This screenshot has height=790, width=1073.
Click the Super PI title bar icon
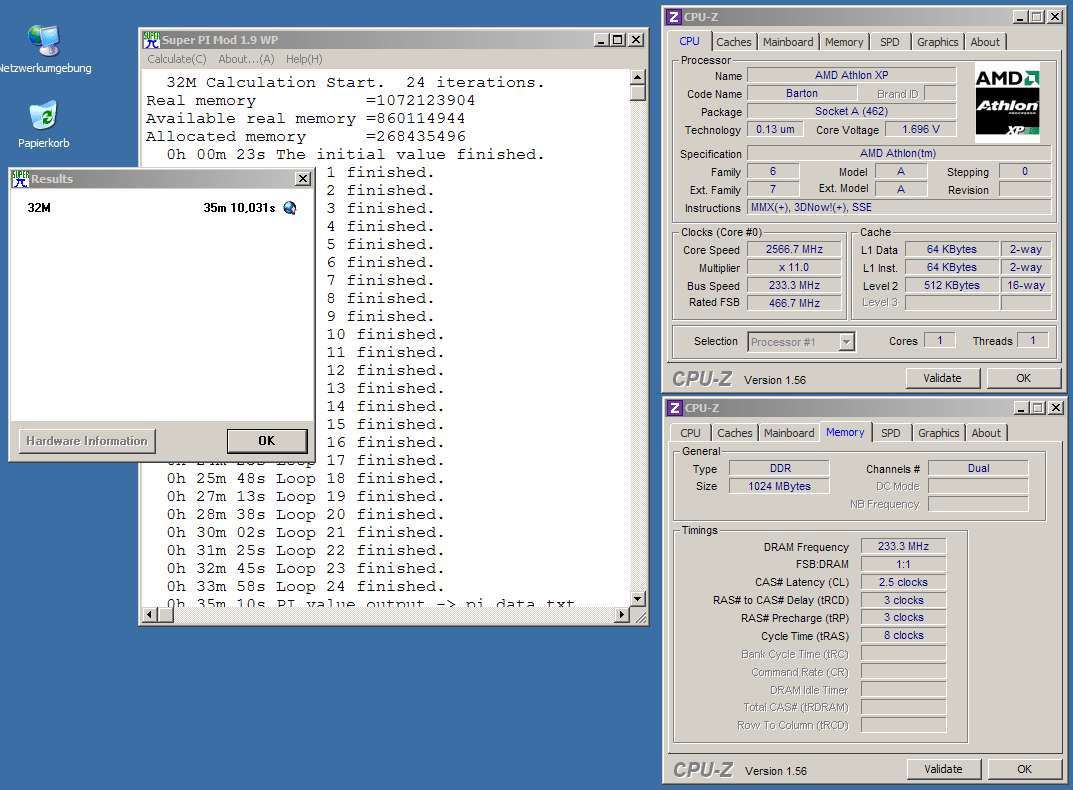151,40
